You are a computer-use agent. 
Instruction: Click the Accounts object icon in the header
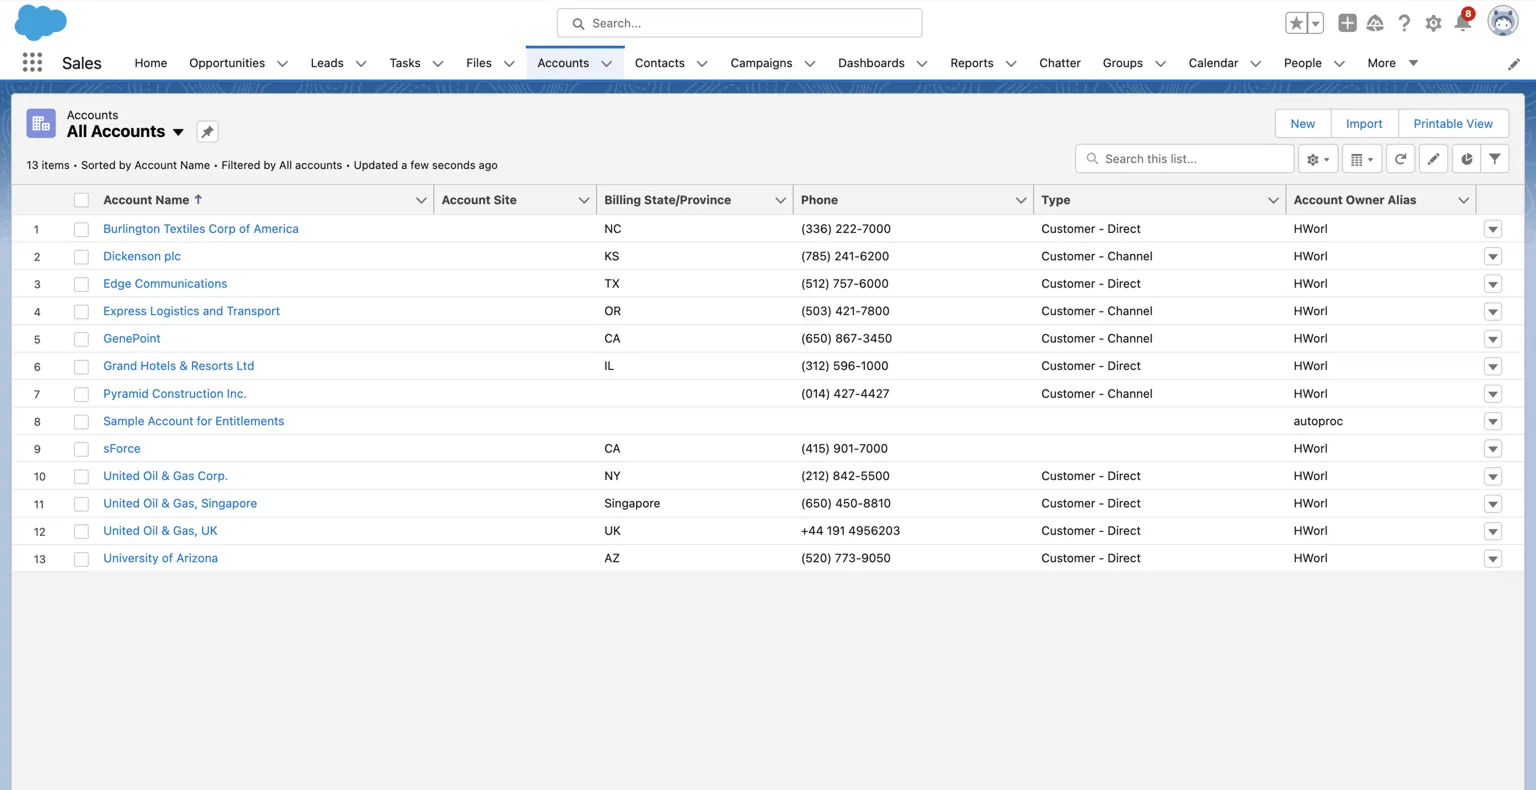coord(41,123)
